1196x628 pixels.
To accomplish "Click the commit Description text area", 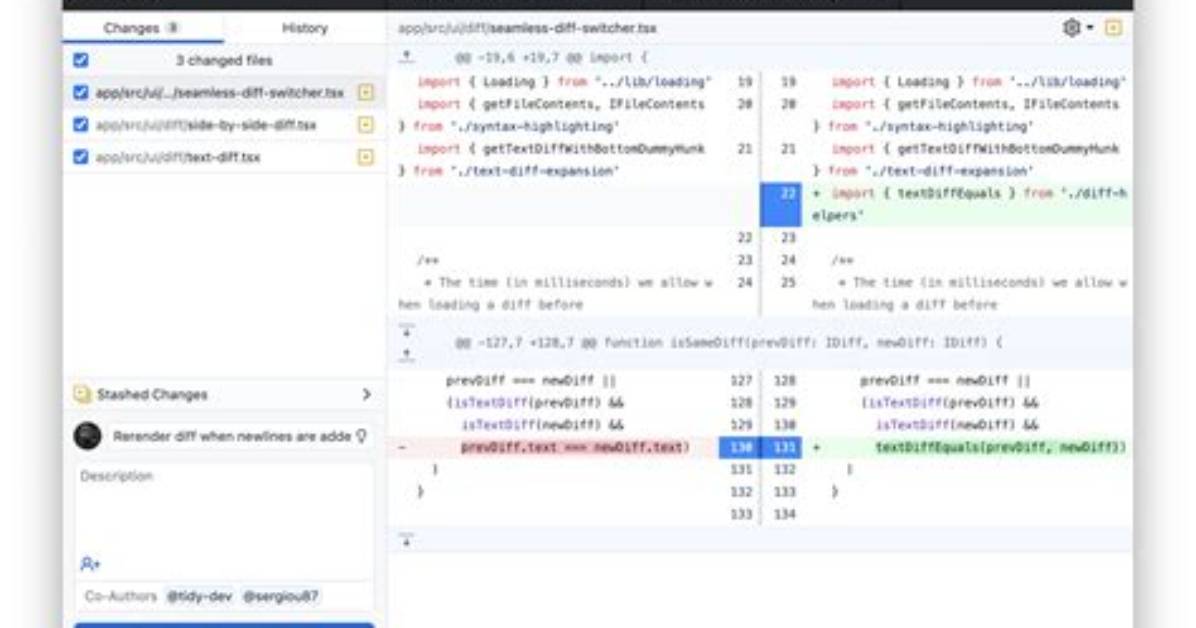I will [224, 507].
